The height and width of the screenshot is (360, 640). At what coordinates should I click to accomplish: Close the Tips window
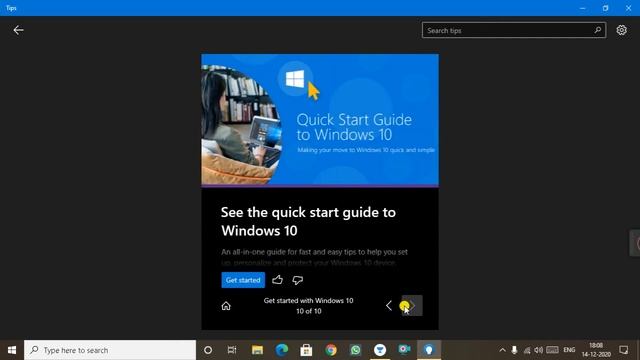click(x=629, y=8)
